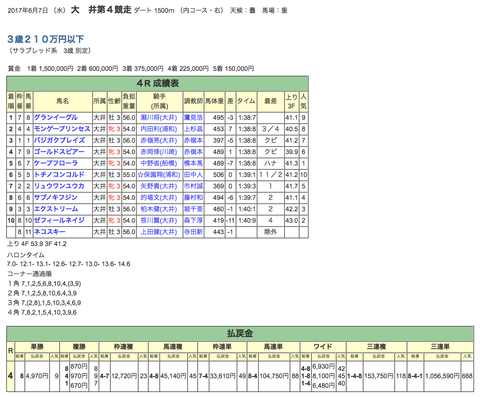Click the margin value 1 1/2

270,175
